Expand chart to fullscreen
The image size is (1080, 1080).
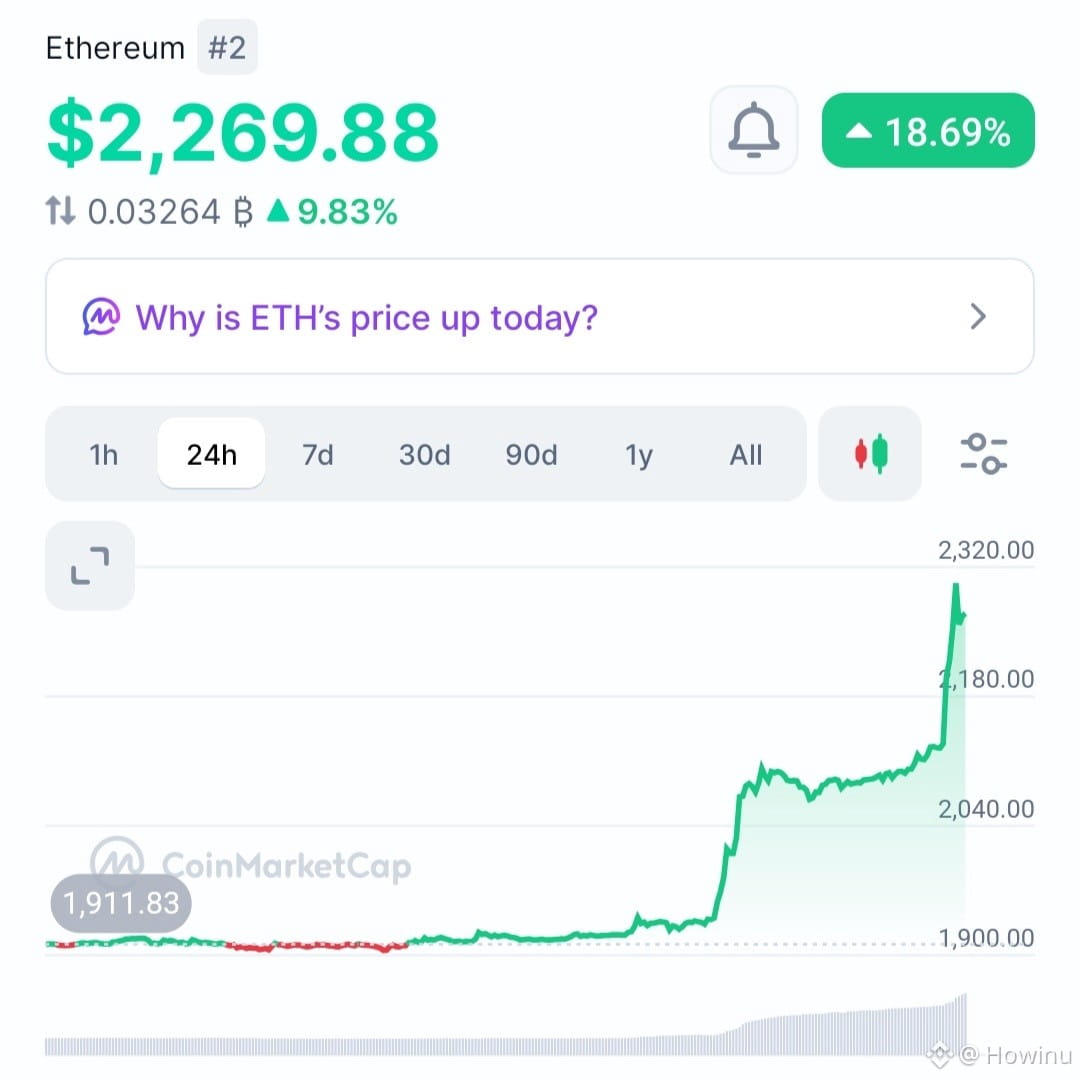pos(90,565)
